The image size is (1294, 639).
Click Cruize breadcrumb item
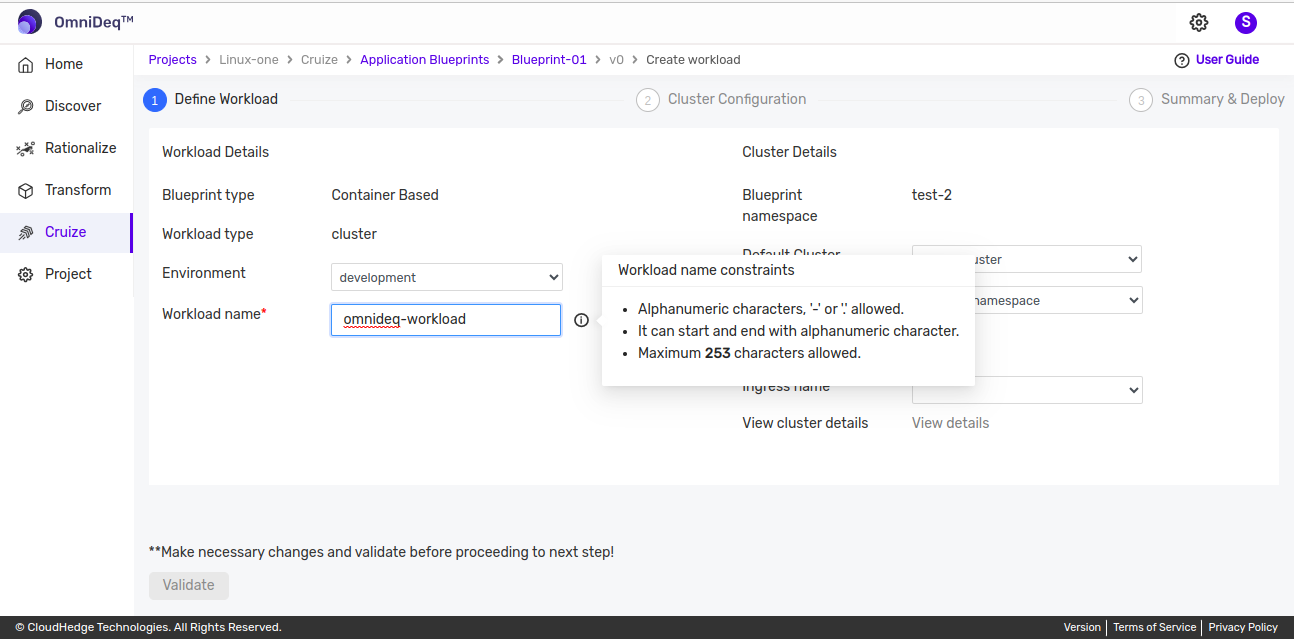[319, 60]
